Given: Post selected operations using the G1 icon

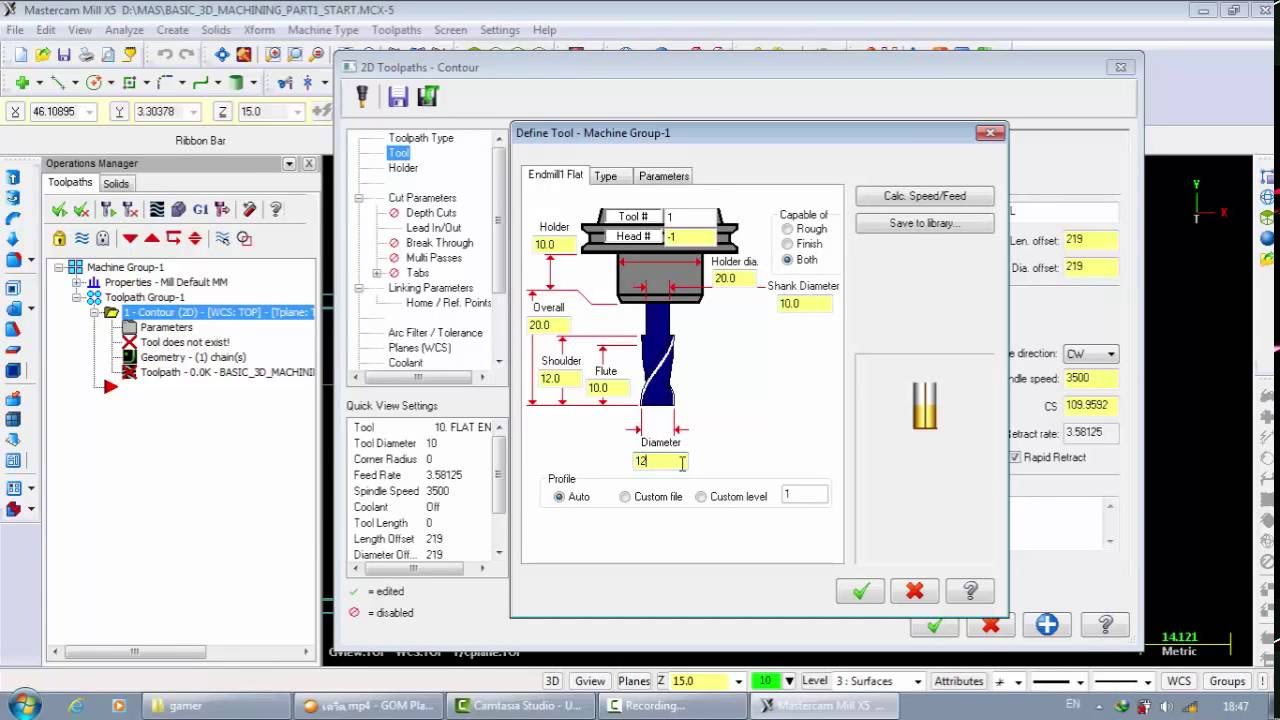Looking at the screenshot, I should point(200,209).
